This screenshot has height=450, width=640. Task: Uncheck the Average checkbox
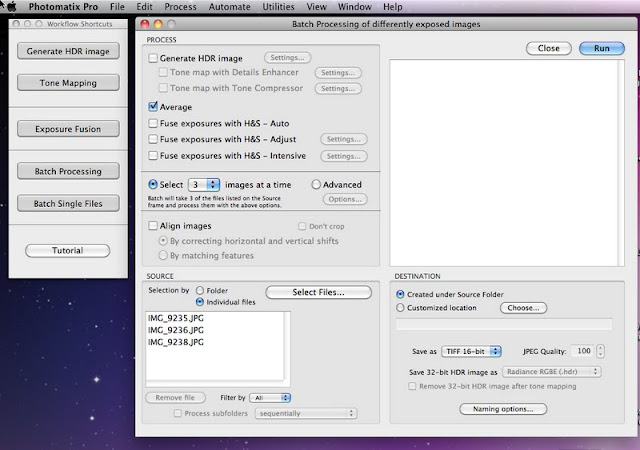(x=153, y=107)
